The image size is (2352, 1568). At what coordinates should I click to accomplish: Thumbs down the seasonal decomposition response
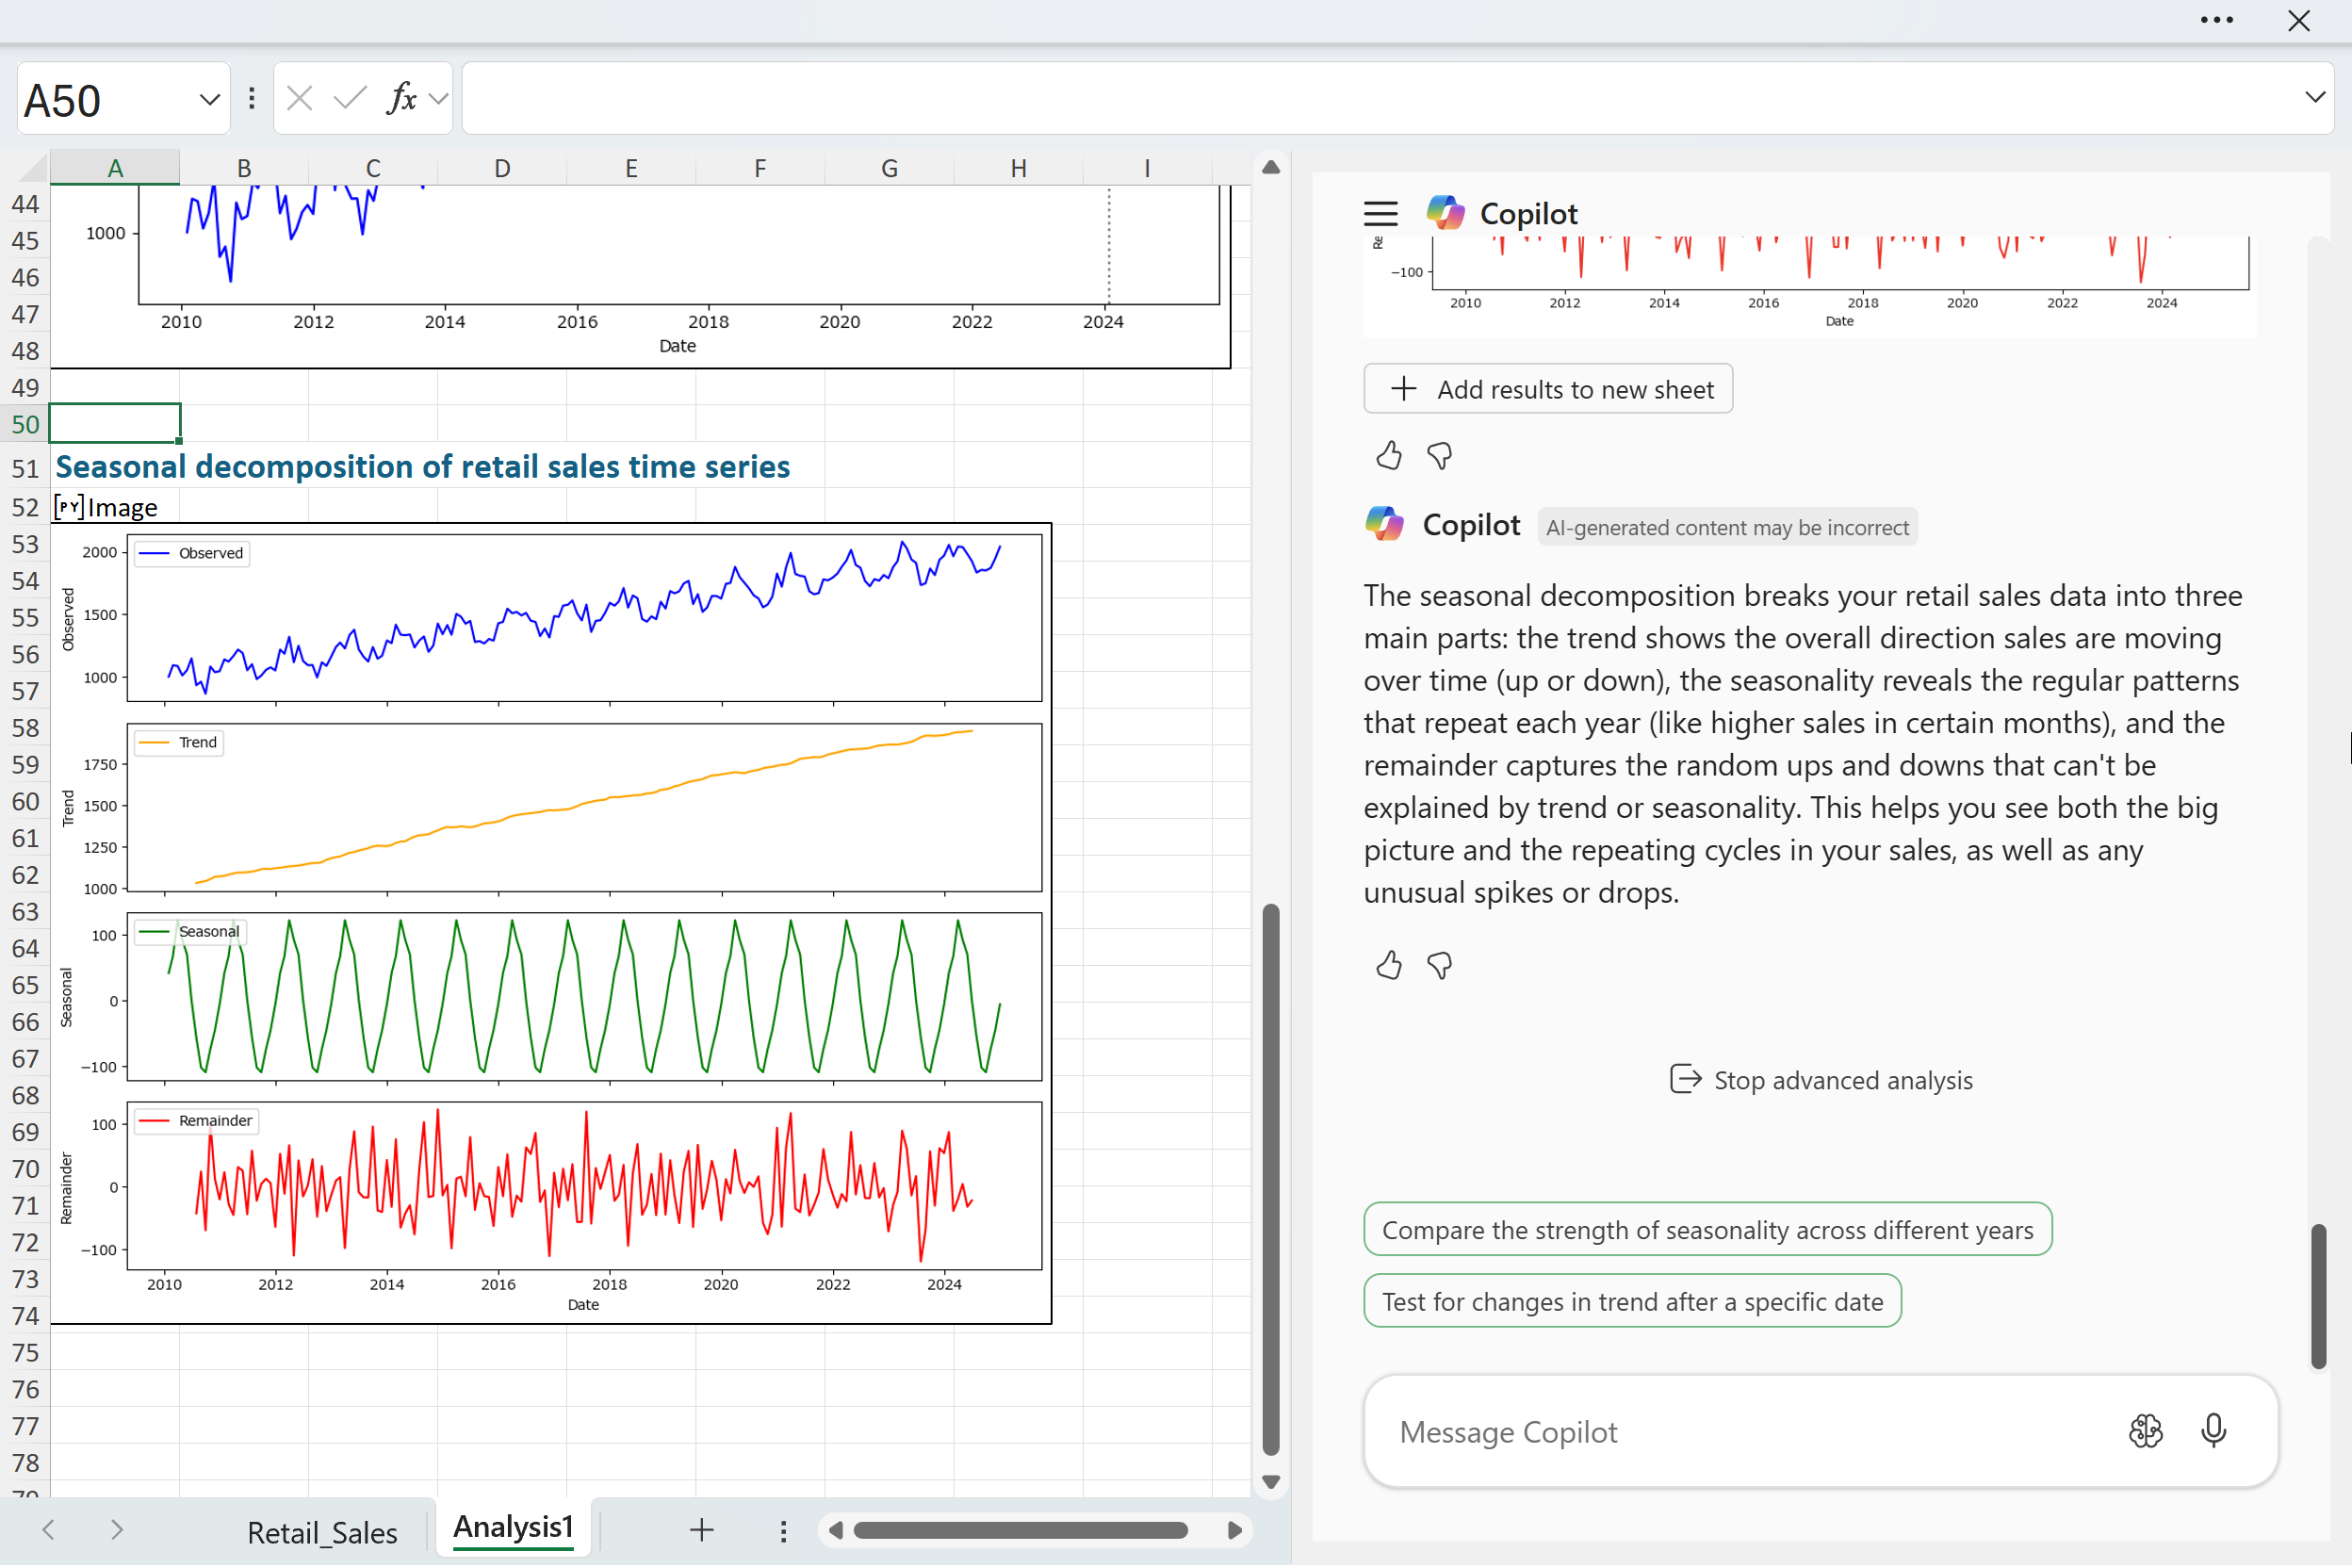tap(1439, 965)
